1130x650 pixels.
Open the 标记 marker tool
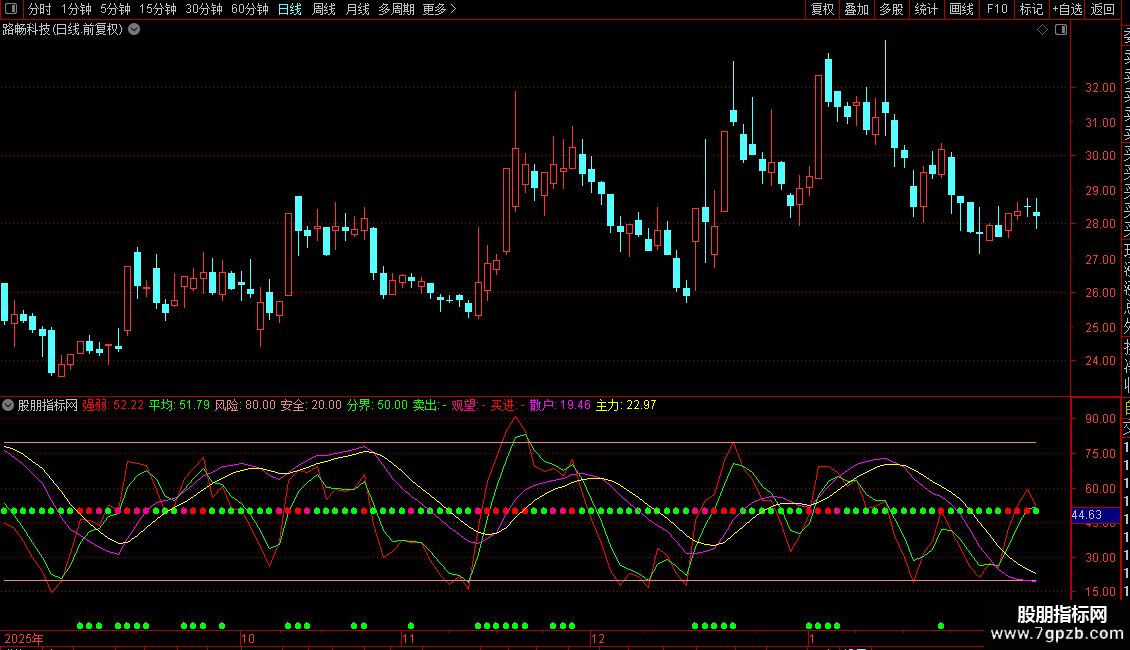1031,10
